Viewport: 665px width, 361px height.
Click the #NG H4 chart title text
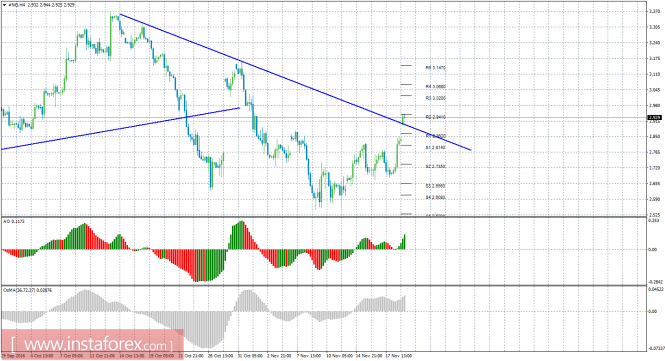[16, 5]
